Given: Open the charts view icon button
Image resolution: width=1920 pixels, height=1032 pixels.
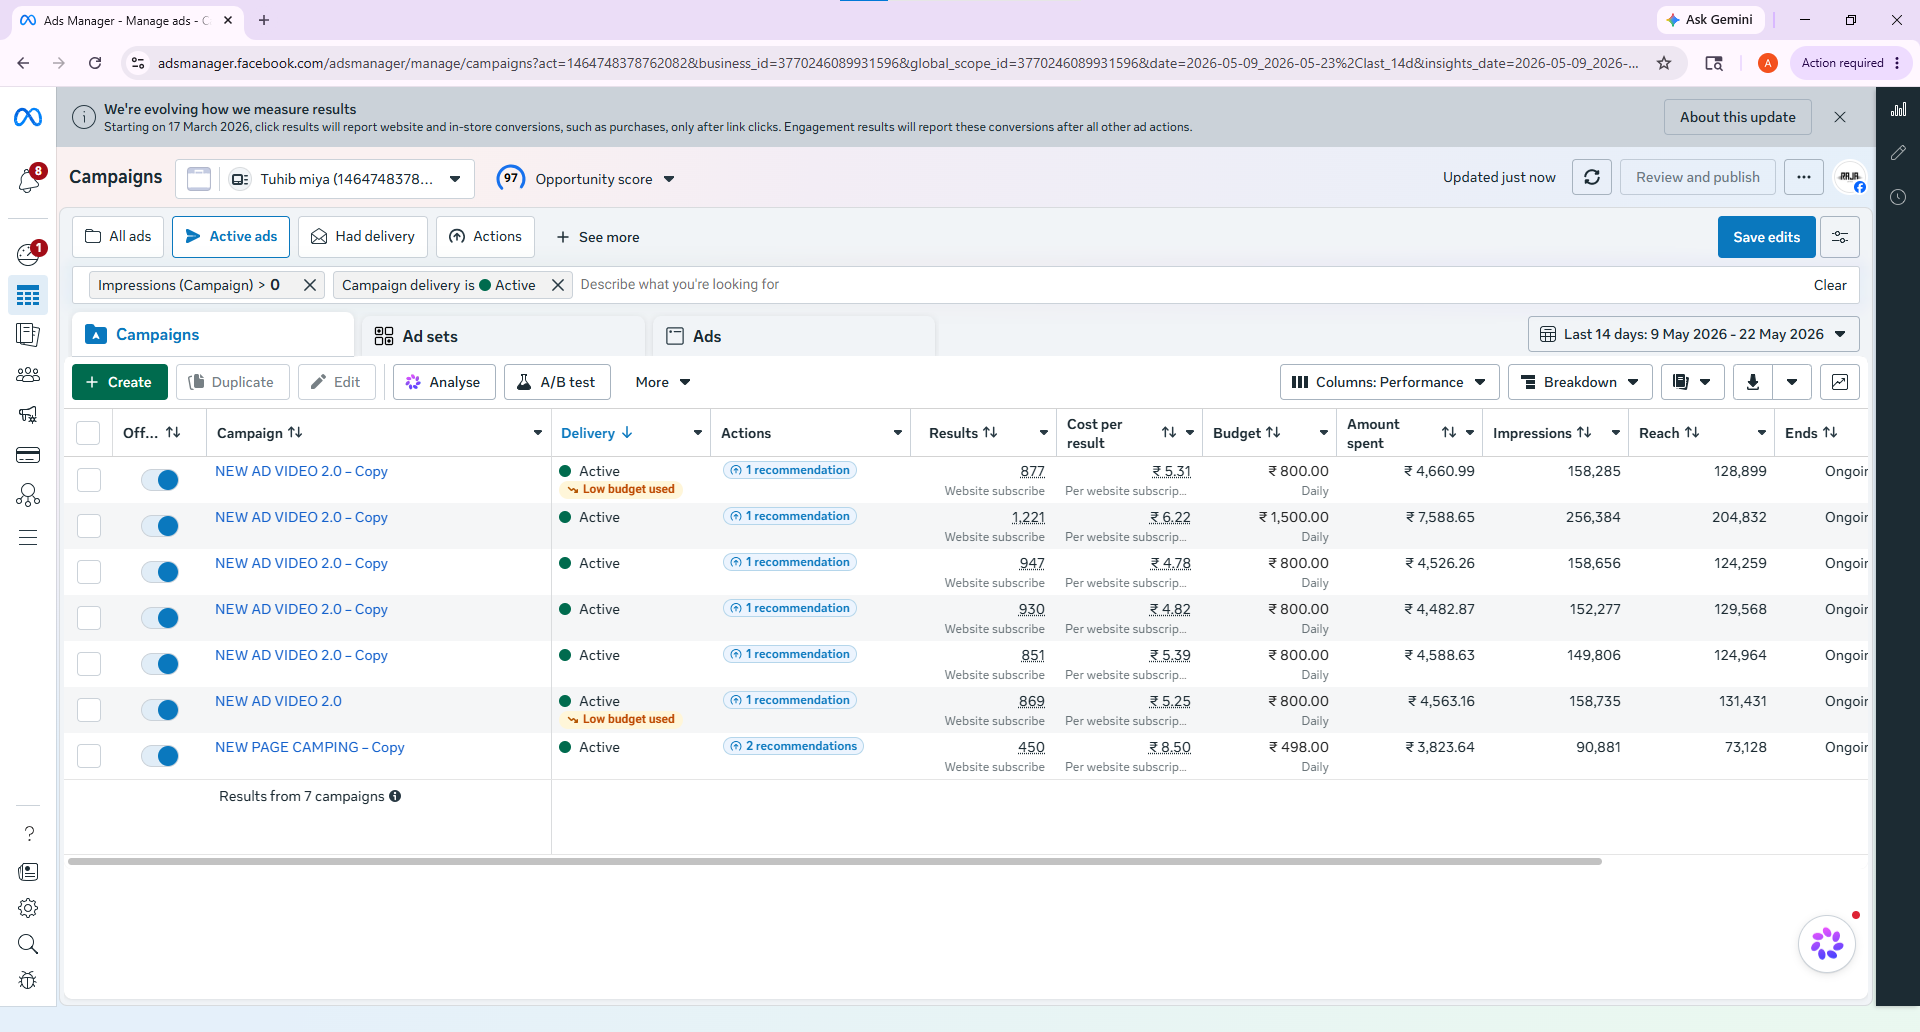Looking at the screenshot, I should [x=1840, y=382].
